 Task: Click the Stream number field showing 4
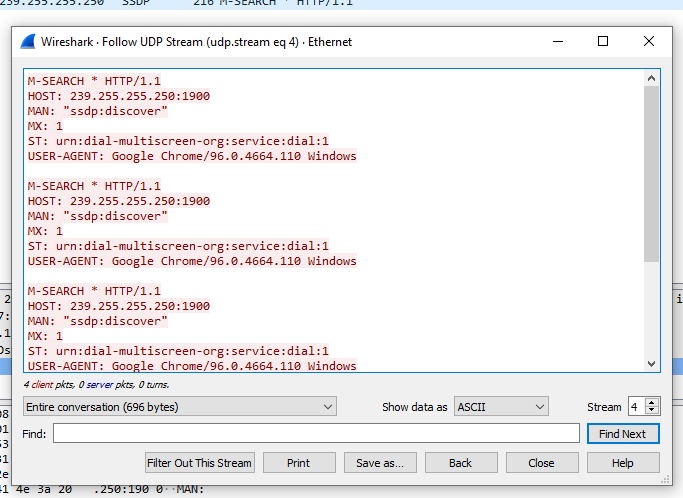pos(637,407)
